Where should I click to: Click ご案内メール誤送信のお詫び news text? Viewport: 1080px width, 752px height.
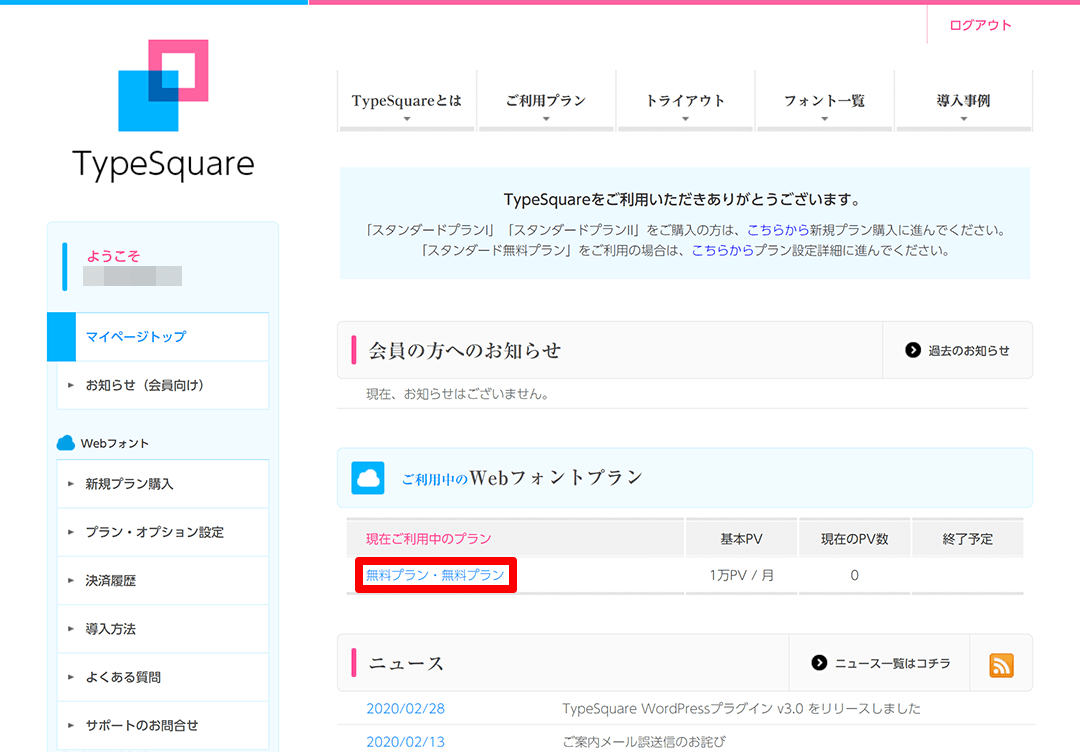(x=644, y=742)
